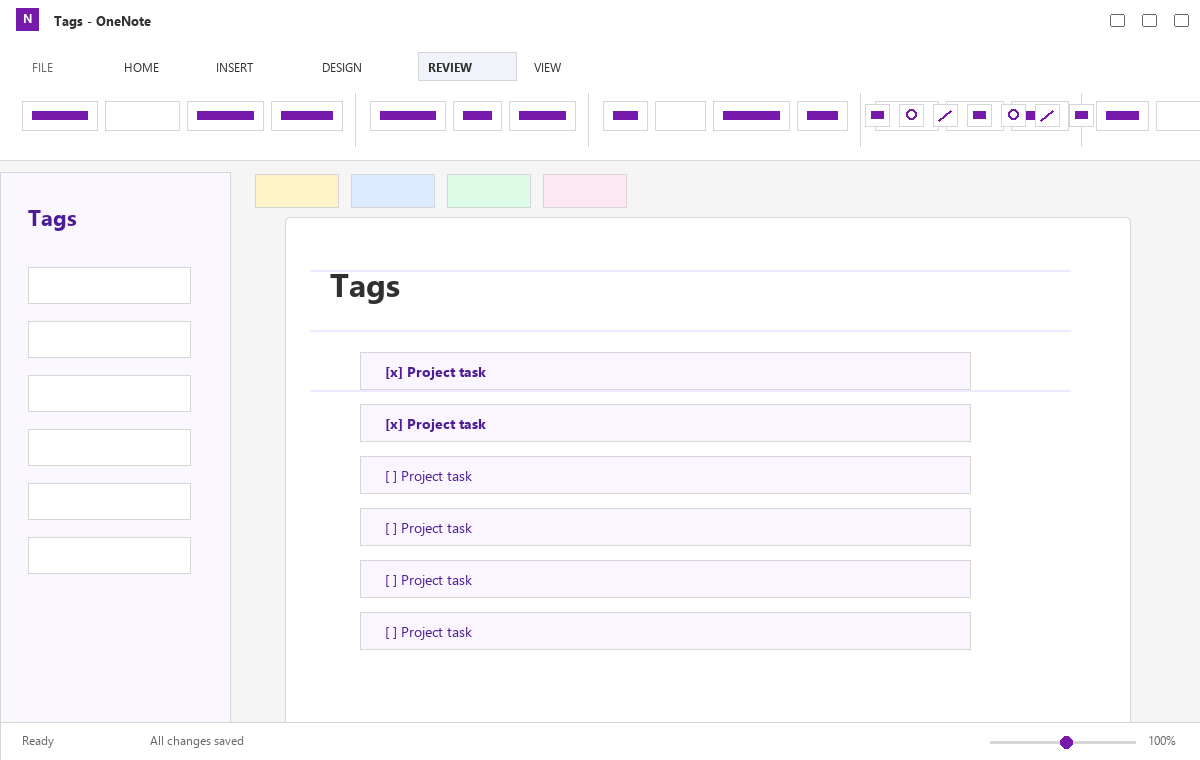Click the Tags heading in sidebar

[x=52, y=219]
